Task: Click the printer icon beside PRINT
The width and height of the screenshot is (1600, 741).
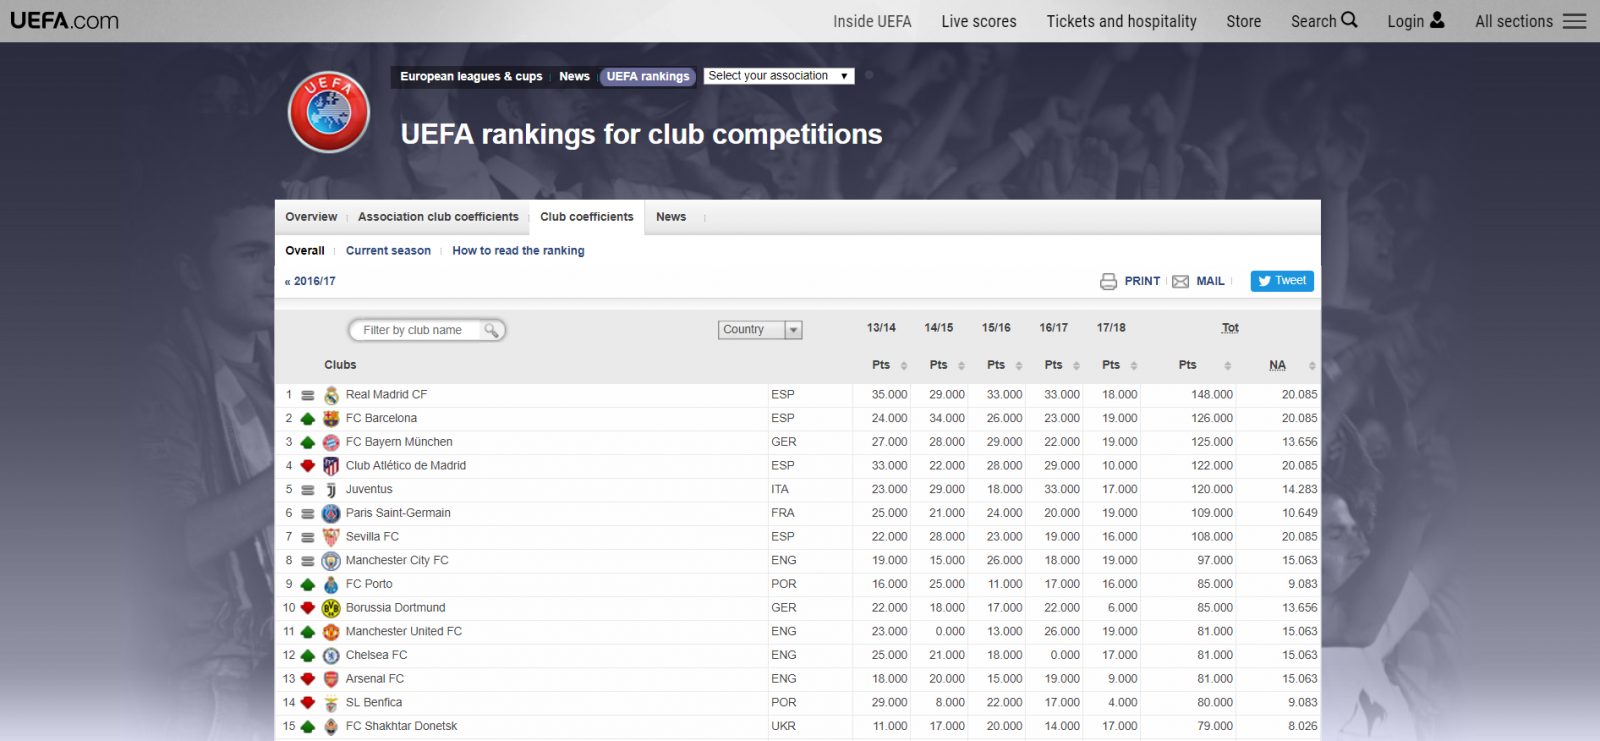Action: coord(1108,281)
